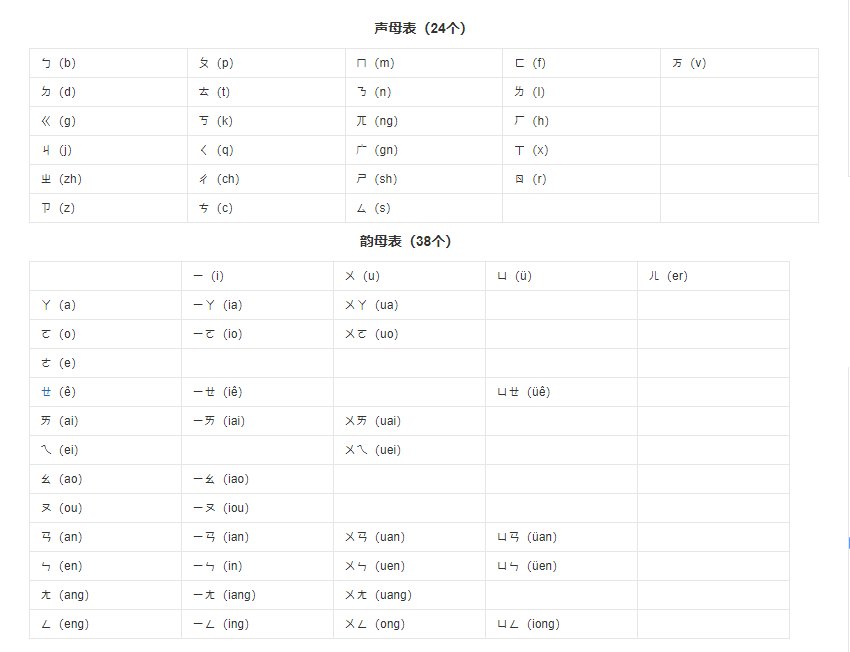Image resolution: width=850 pixels, height=652 pixels.
Task: Select the ㄫ (ng) cell
Action: click(x=424, y=121)
